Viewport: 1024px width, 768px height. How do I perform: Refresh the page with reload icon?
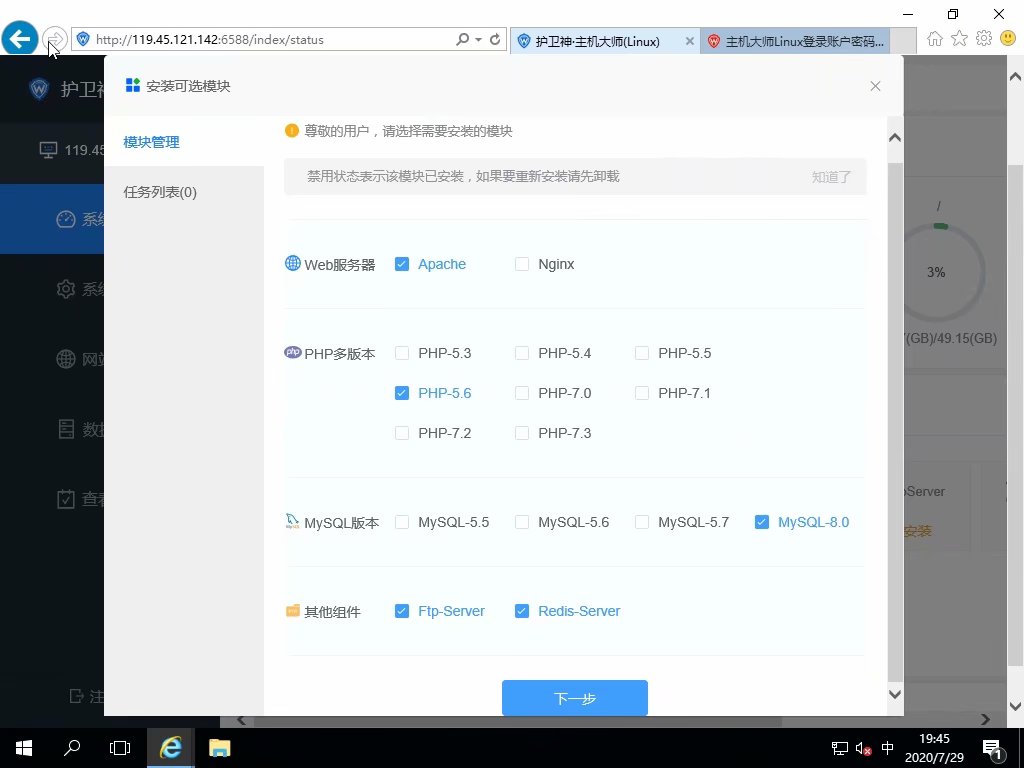tap(495, 39)
